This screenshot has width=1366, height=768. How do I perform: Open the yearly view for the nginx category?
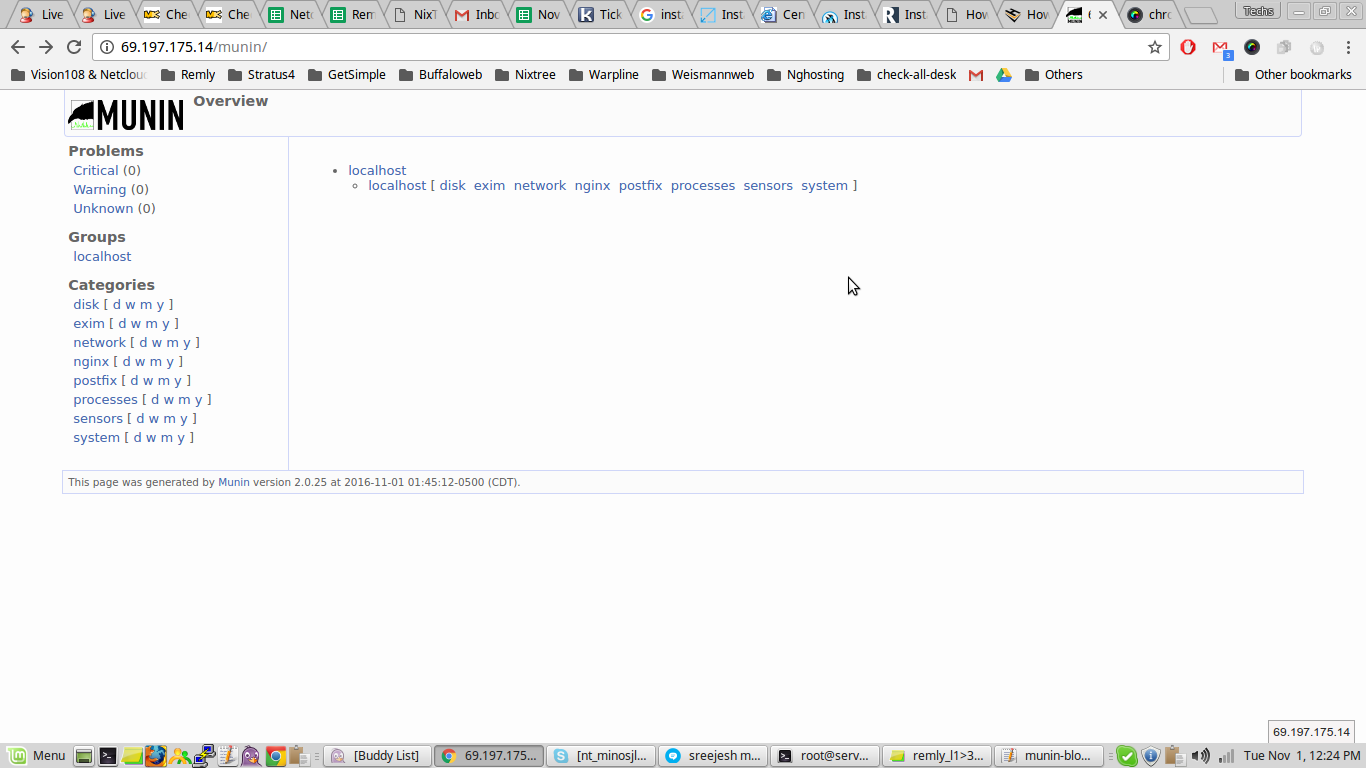[170, 362]
